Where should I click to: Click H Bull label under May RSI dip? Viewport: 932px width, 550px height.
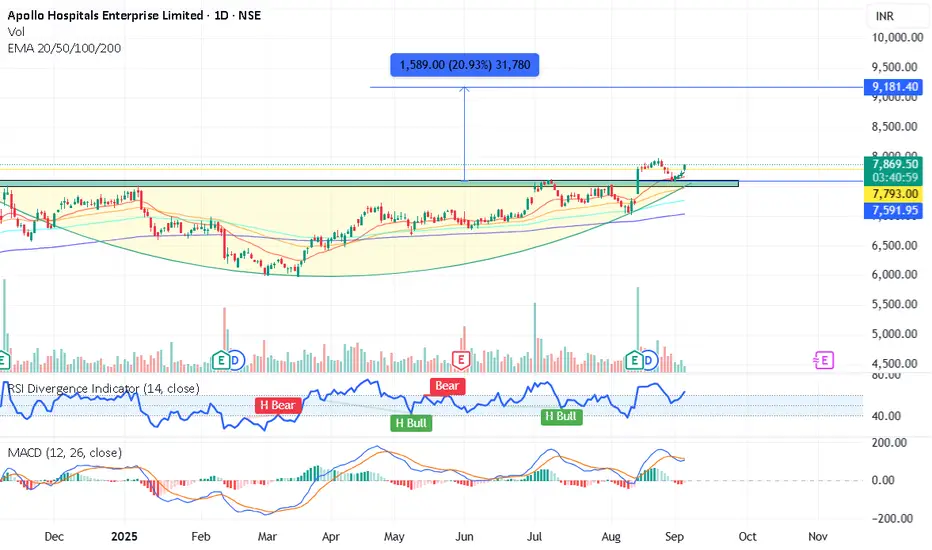[411, 423]
